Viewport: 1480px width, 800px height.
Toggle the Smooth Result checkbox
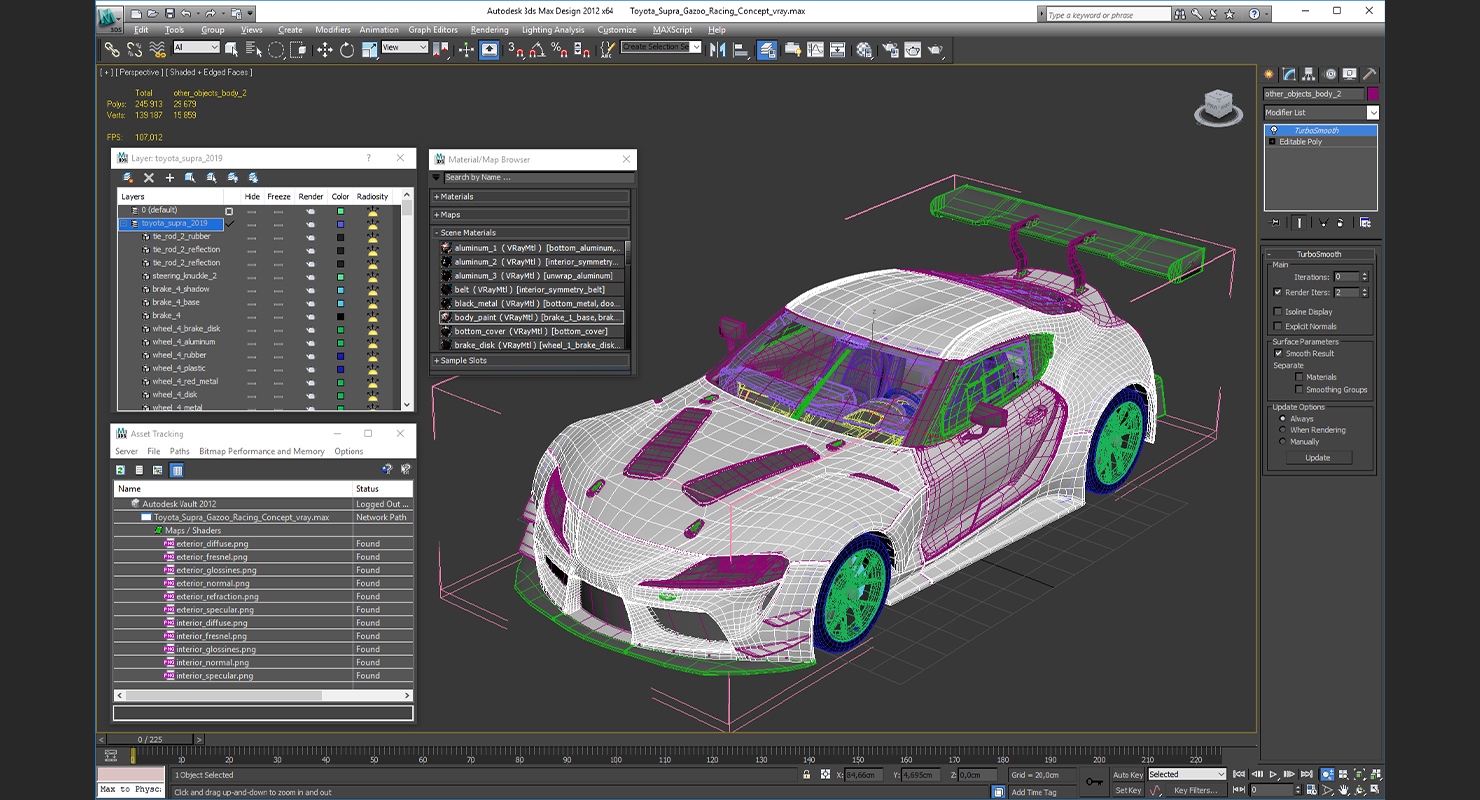1278,353
